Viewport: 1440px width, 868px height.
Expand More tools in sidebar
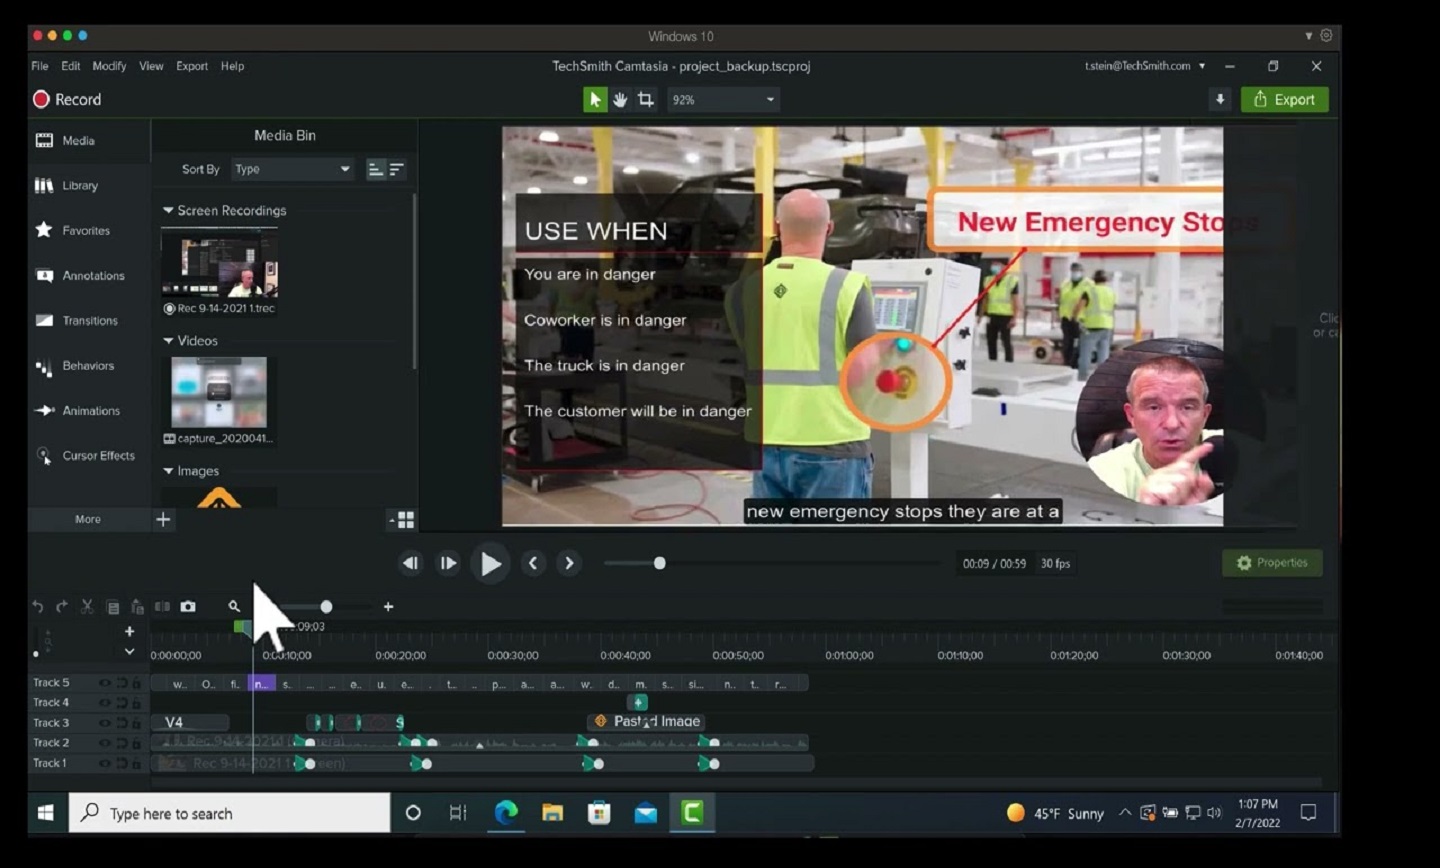pos(88,519)
